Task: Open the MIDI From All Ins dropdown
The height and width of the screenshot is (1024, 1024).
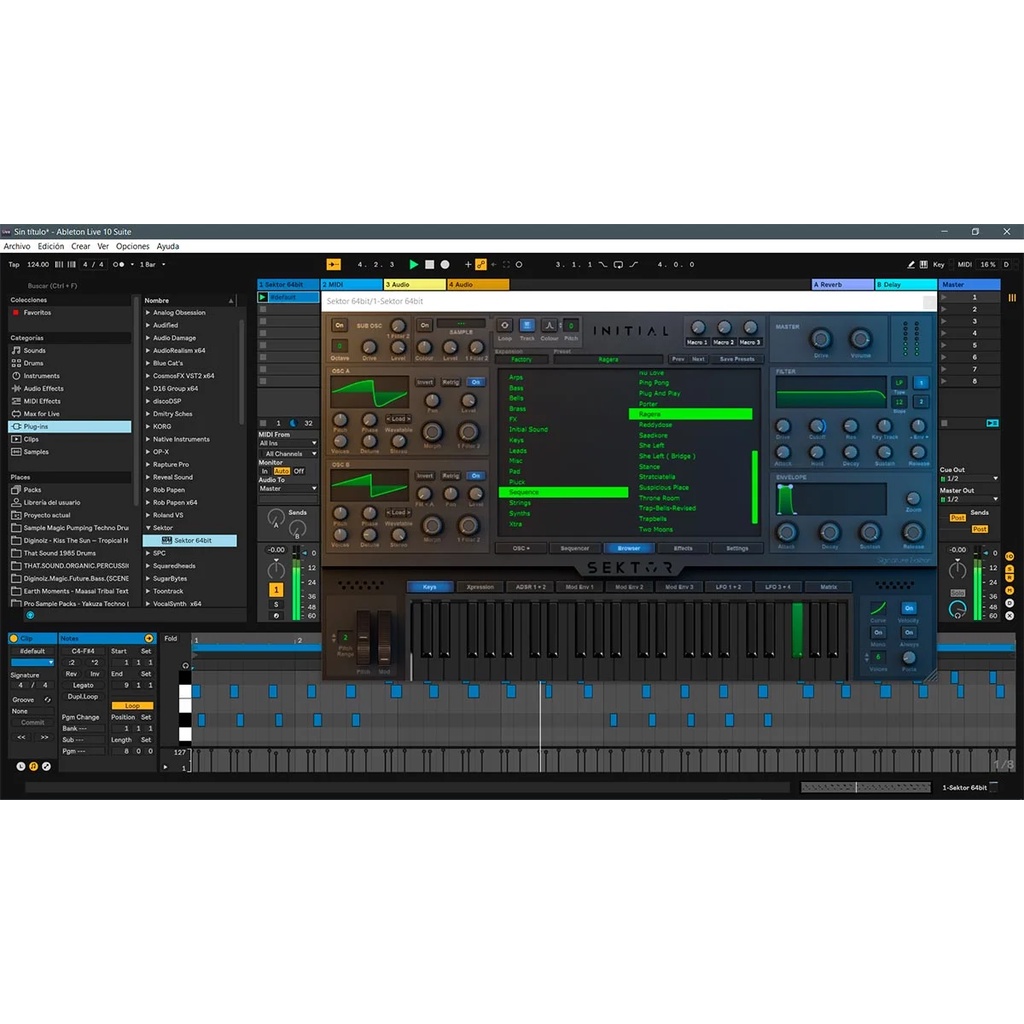Action: 288,443
